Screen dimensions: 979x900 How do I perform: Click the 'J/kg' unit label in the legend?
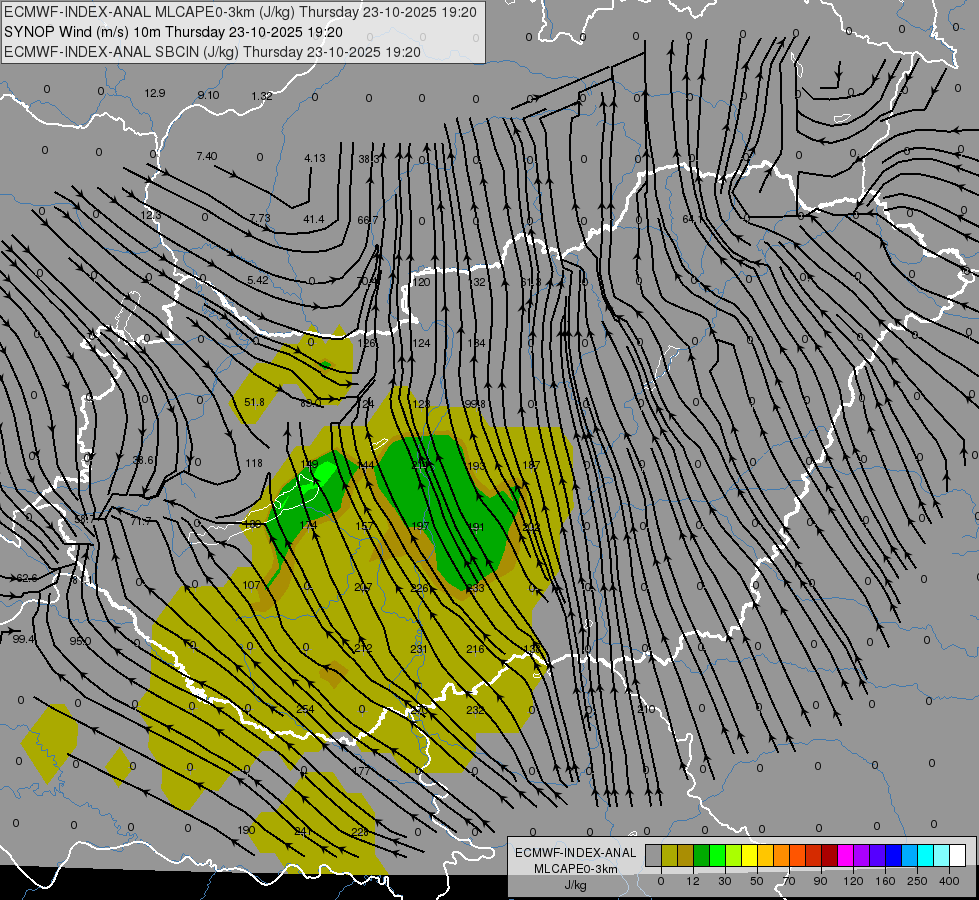[575, 885]
